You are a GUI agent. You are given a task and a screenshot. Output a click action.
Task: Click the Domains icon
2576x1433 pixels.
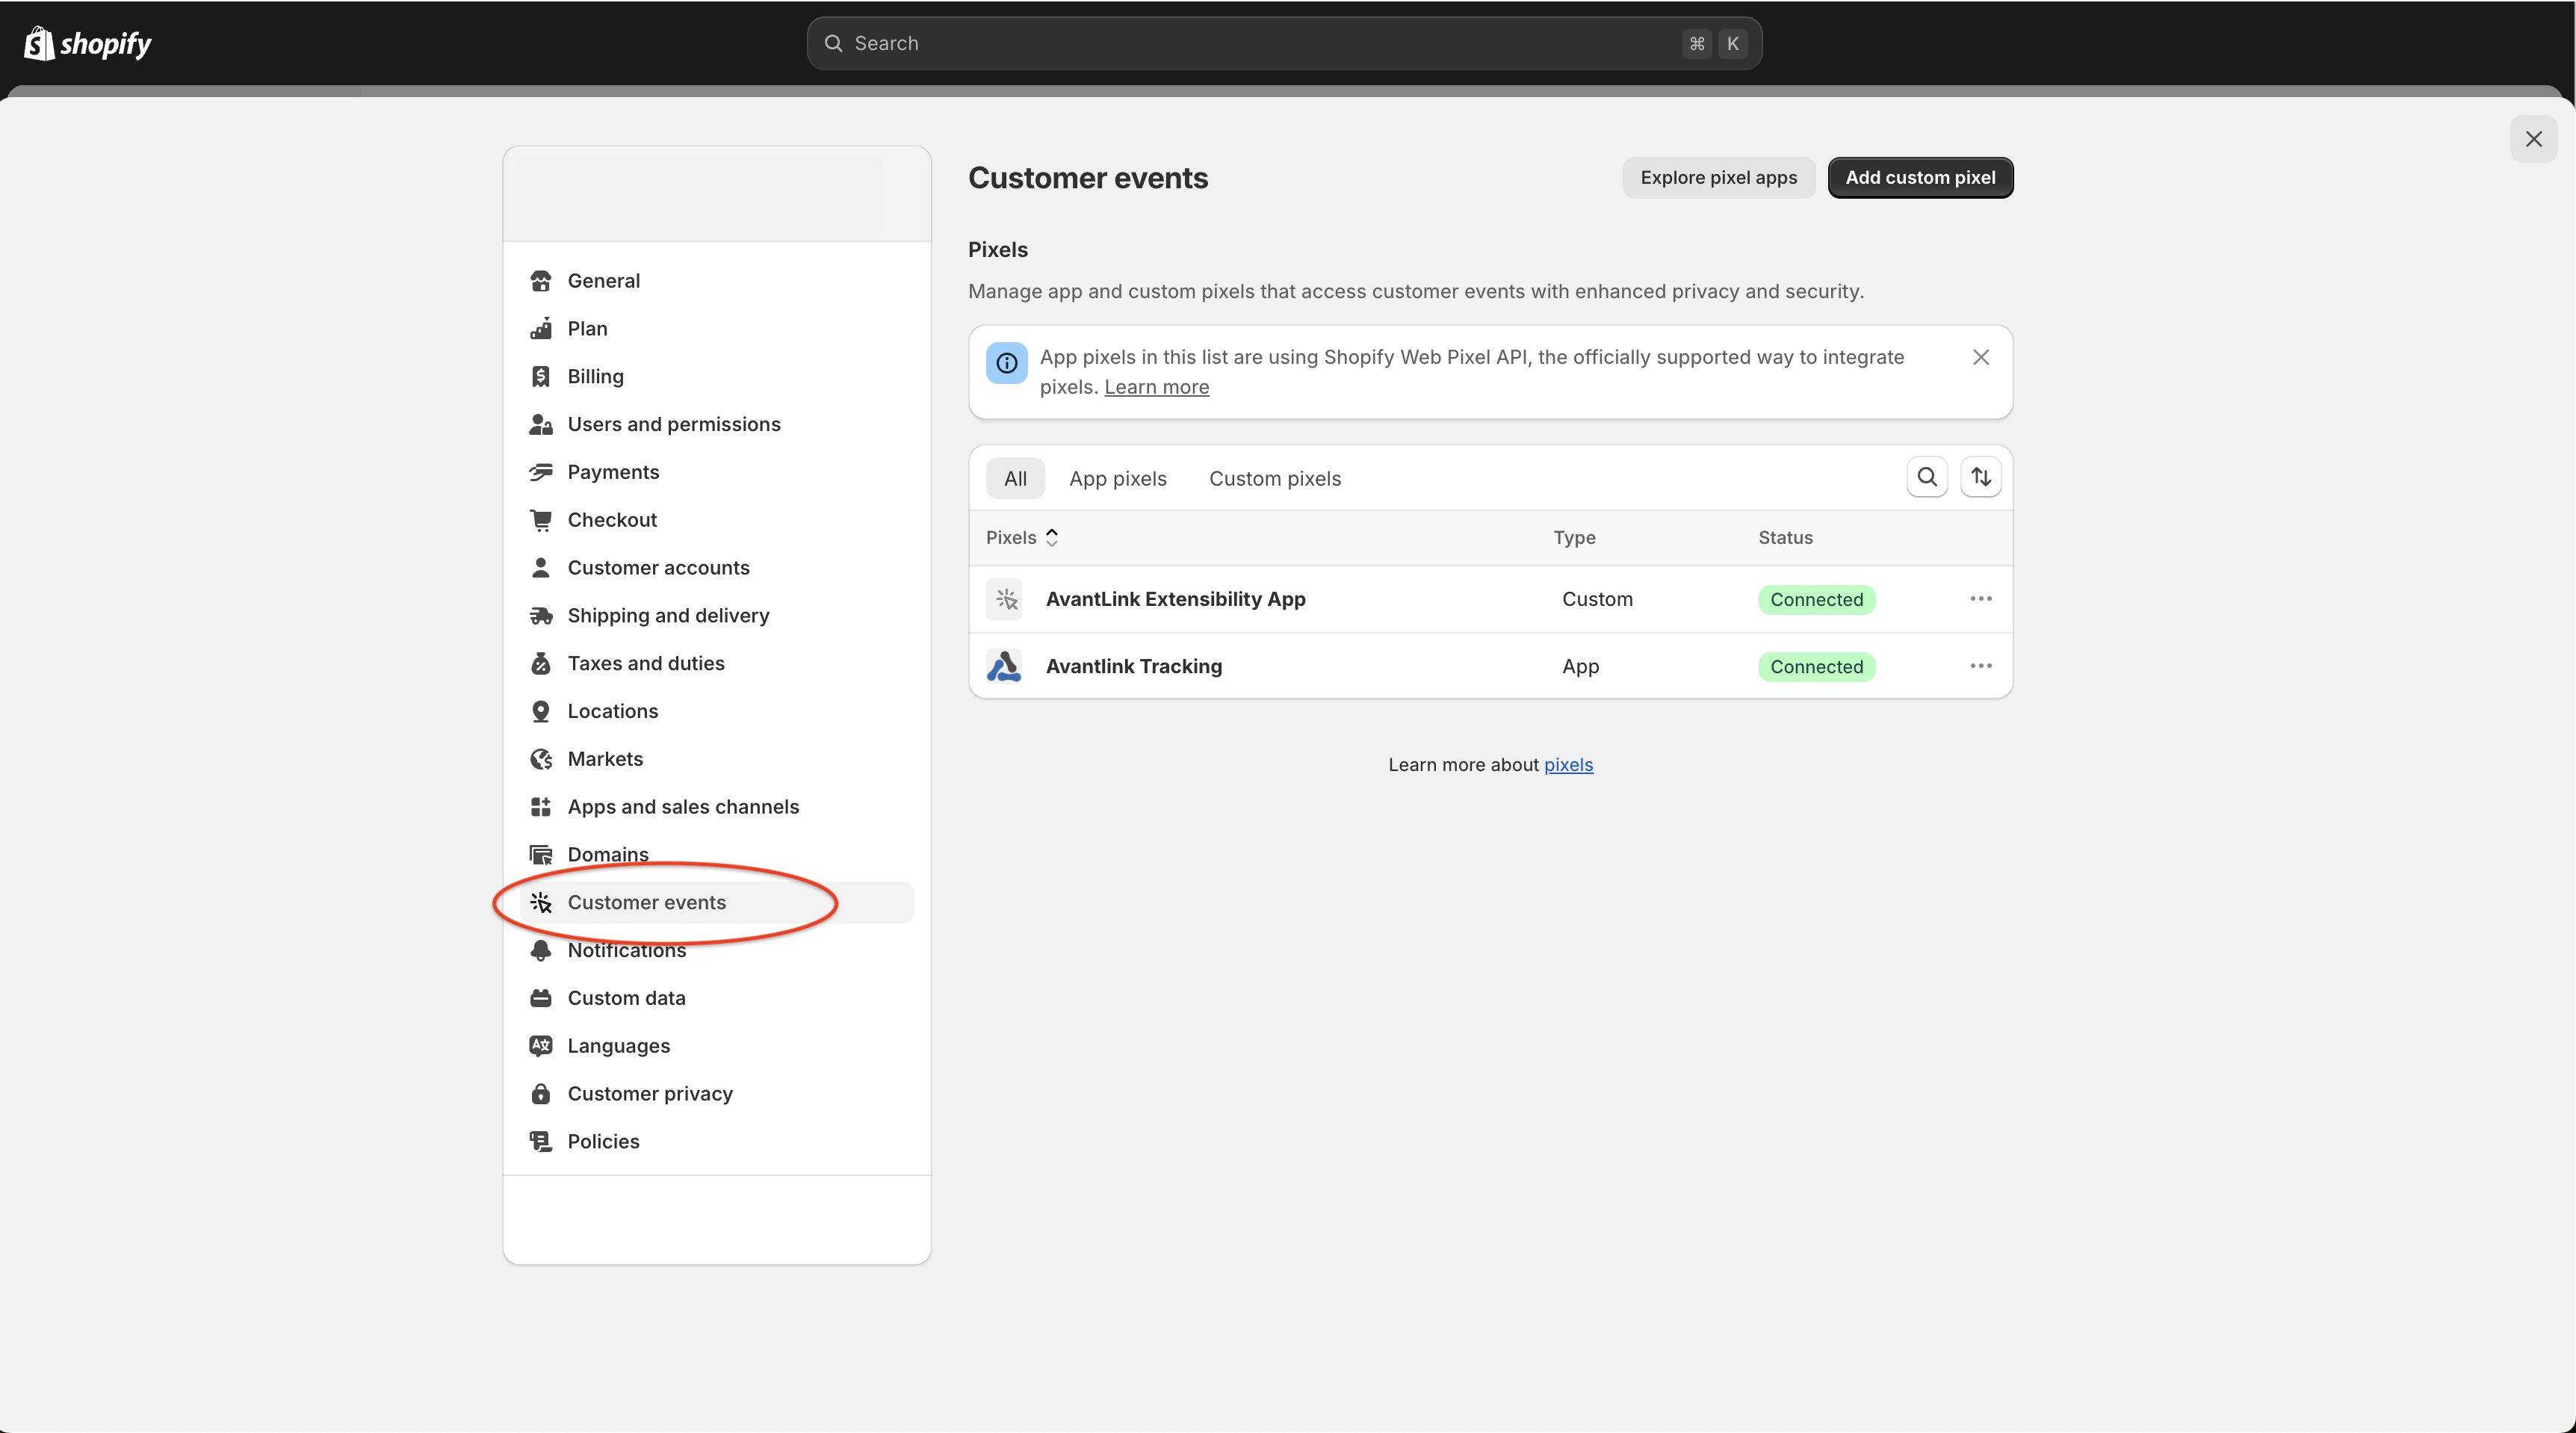[x=541, y=855]
